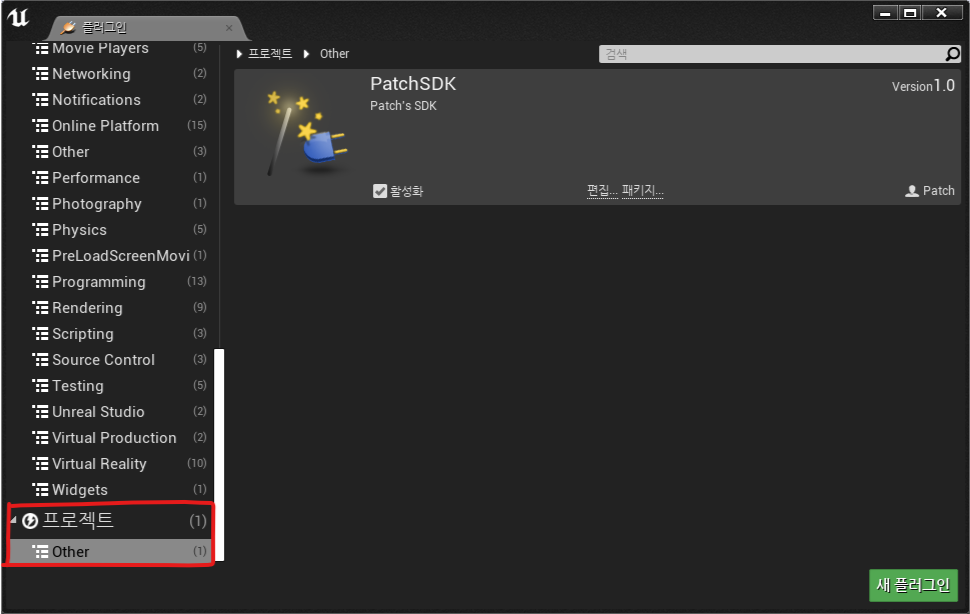970x614 pixels.
Task: Click the 프로젝트 section lightning icon
Action: click(30, 521)
